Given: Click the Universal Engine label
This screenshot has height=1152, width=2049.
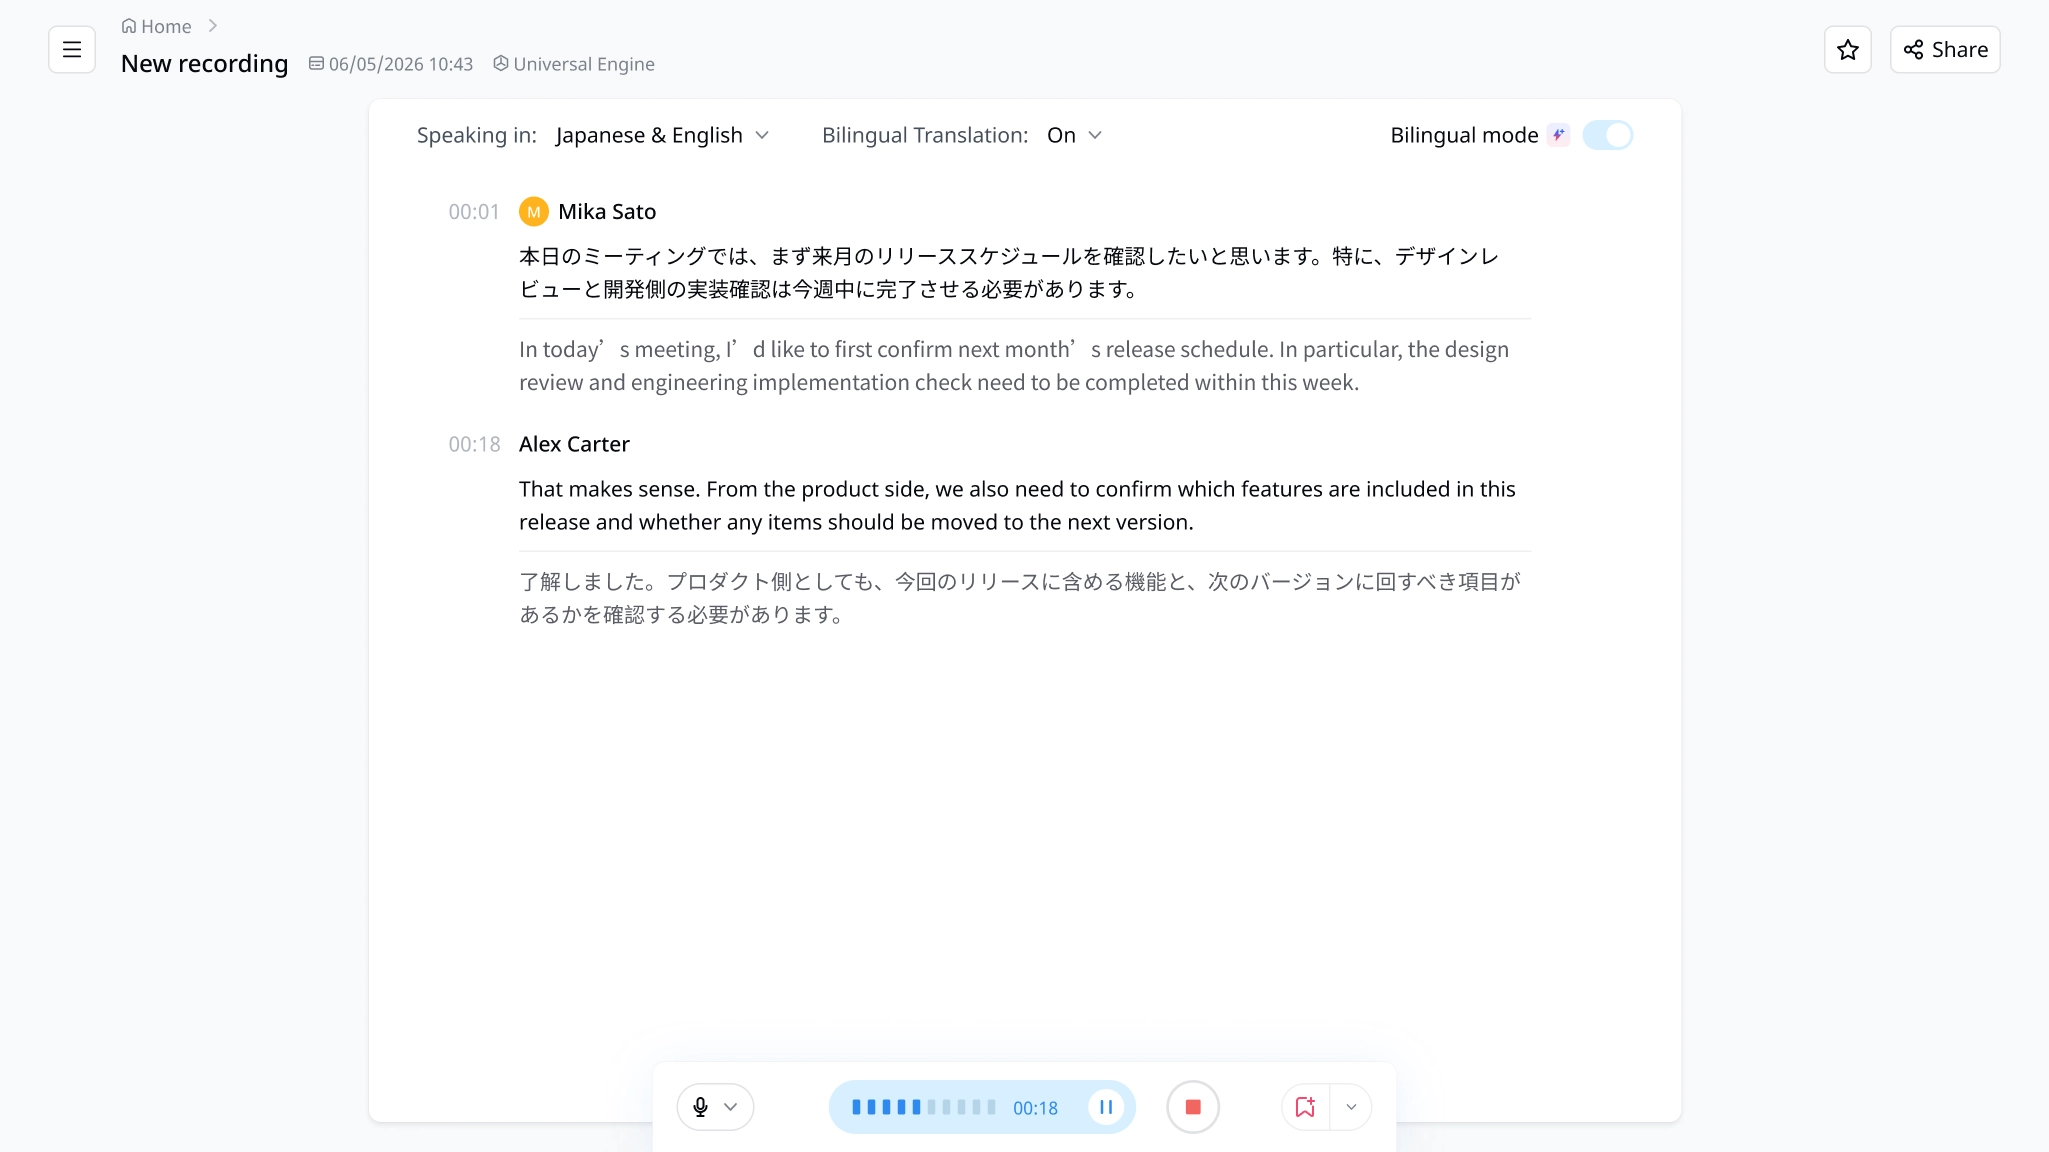Looking at the screenshot, I should (x=584, y=64).
